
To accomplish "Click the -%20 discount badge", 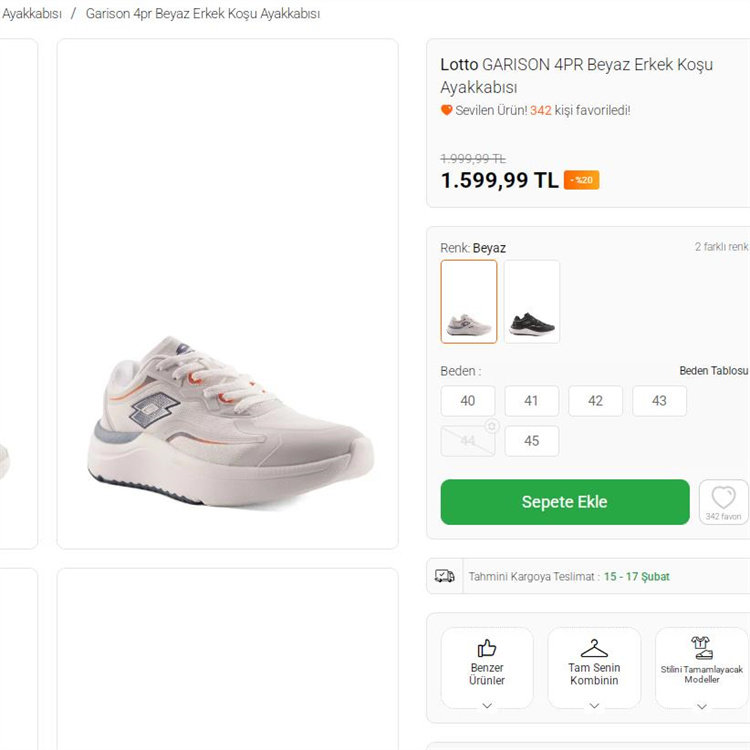I will [x=581, y=180].
